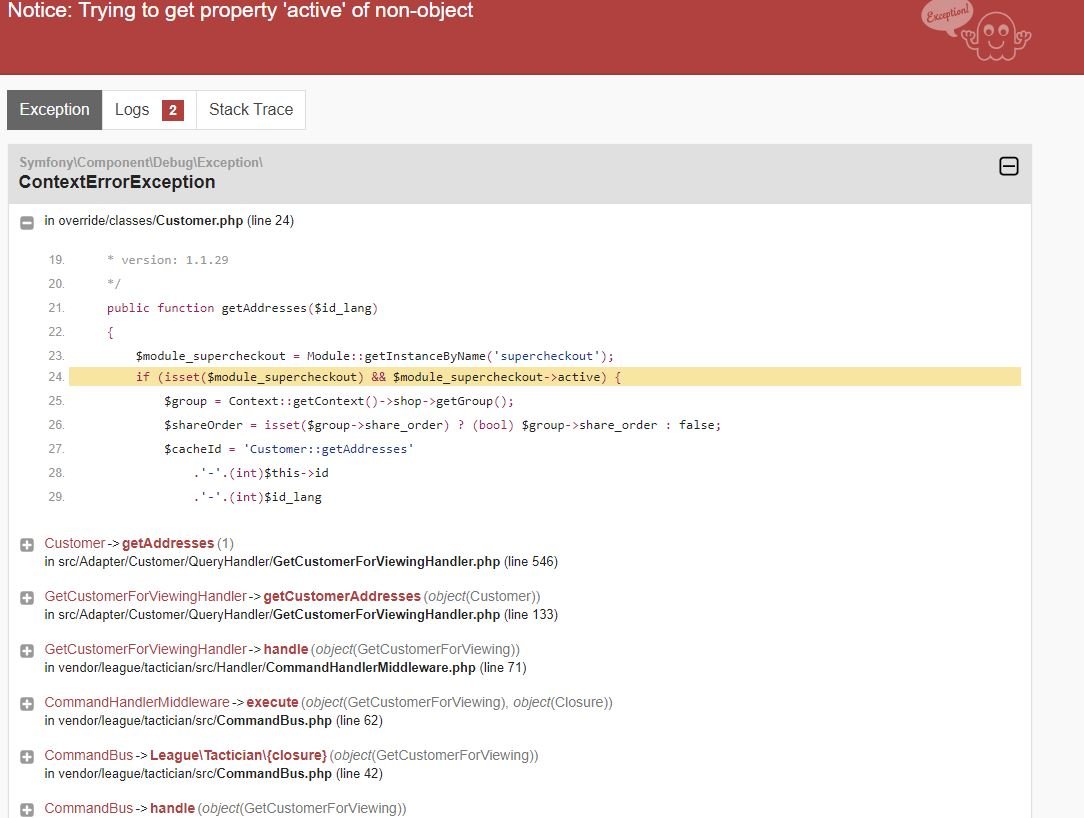Click the getAddresses method link
1084x818 pixels.
168,543
